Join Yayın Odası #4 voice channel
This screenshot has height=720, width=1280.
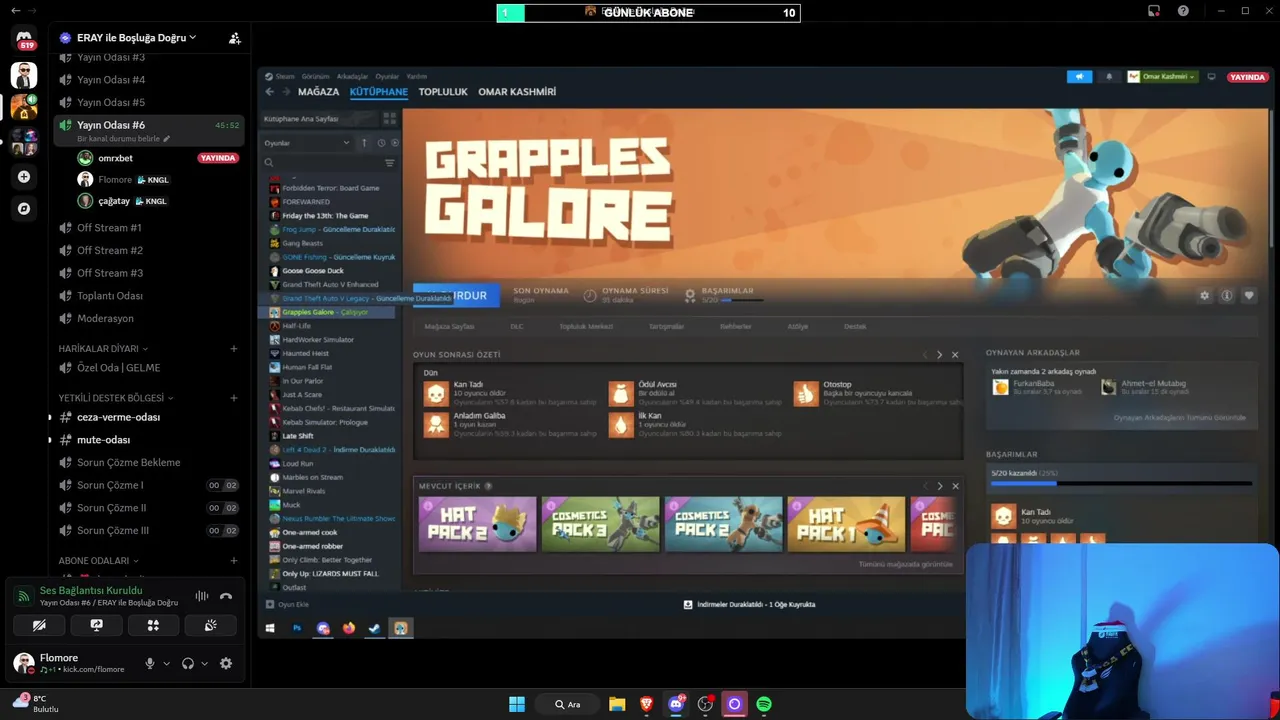point(148,80)
